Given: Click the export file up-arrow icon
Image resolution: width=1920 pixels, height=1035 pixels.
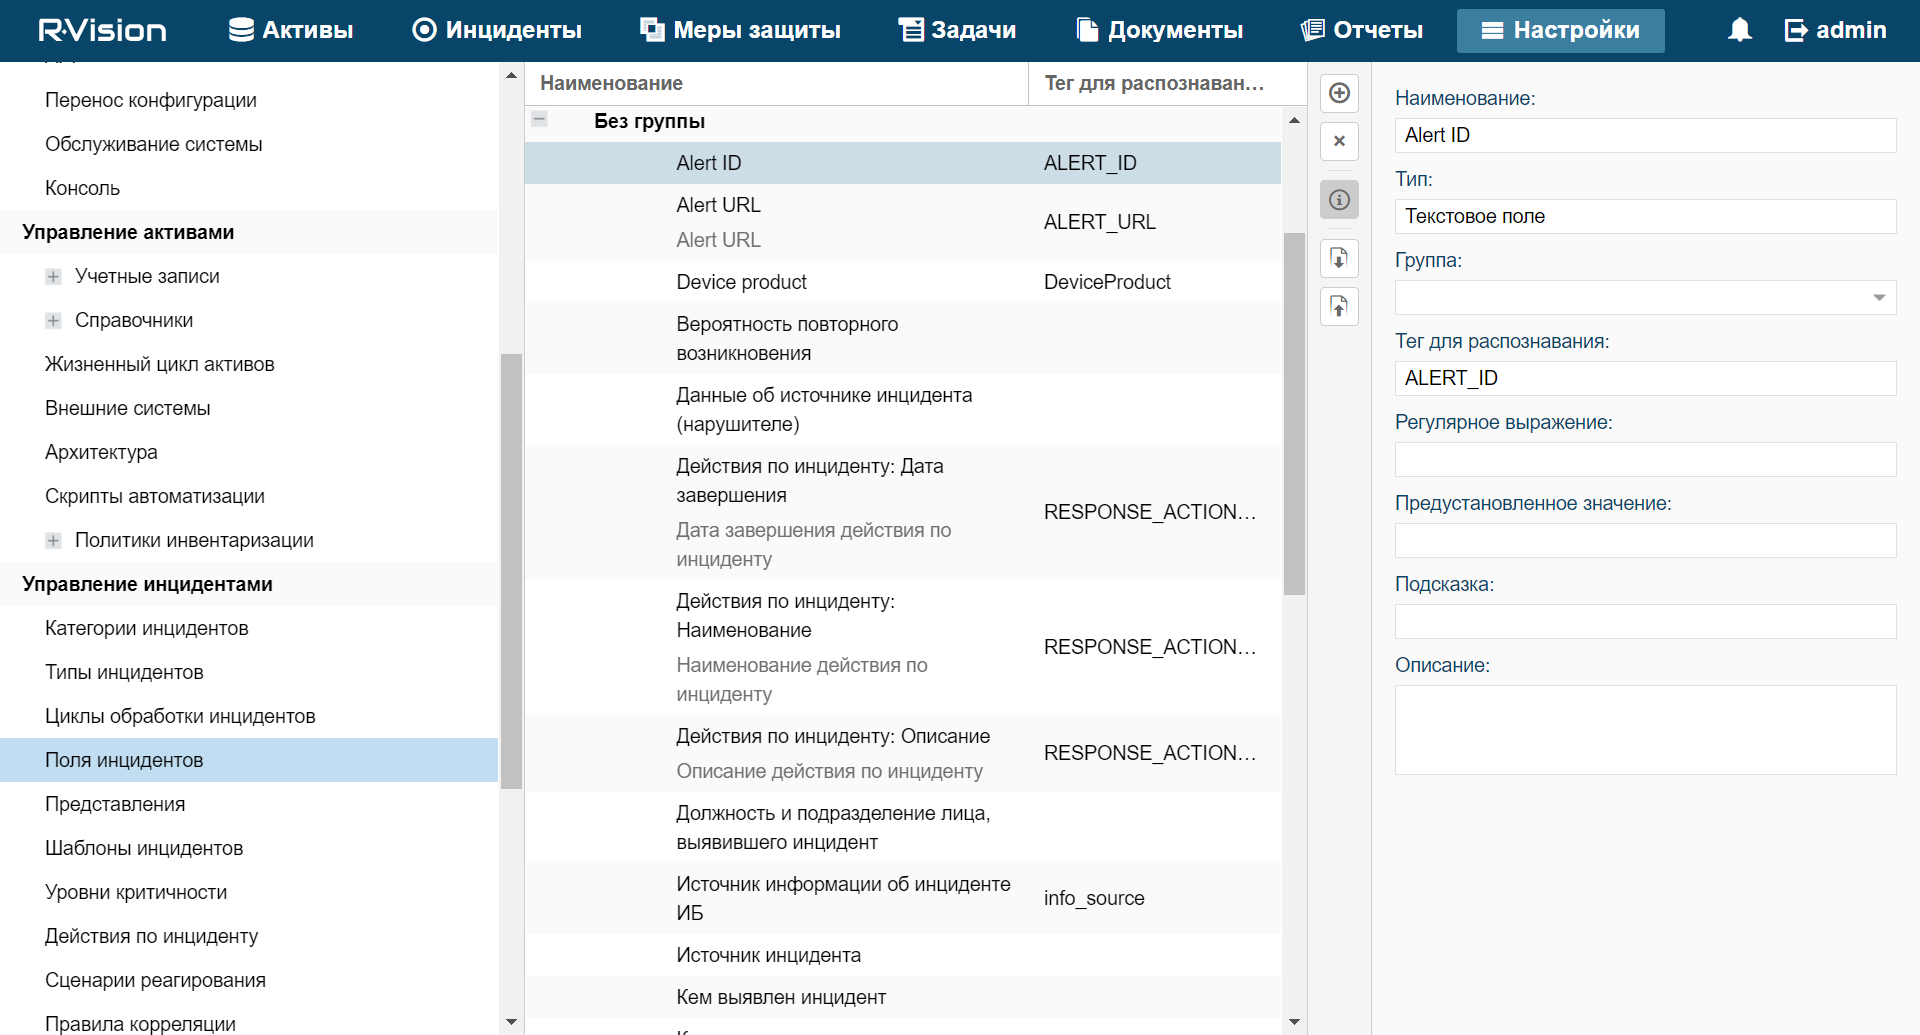Looking at the screenshot, I should (1339, 306).
